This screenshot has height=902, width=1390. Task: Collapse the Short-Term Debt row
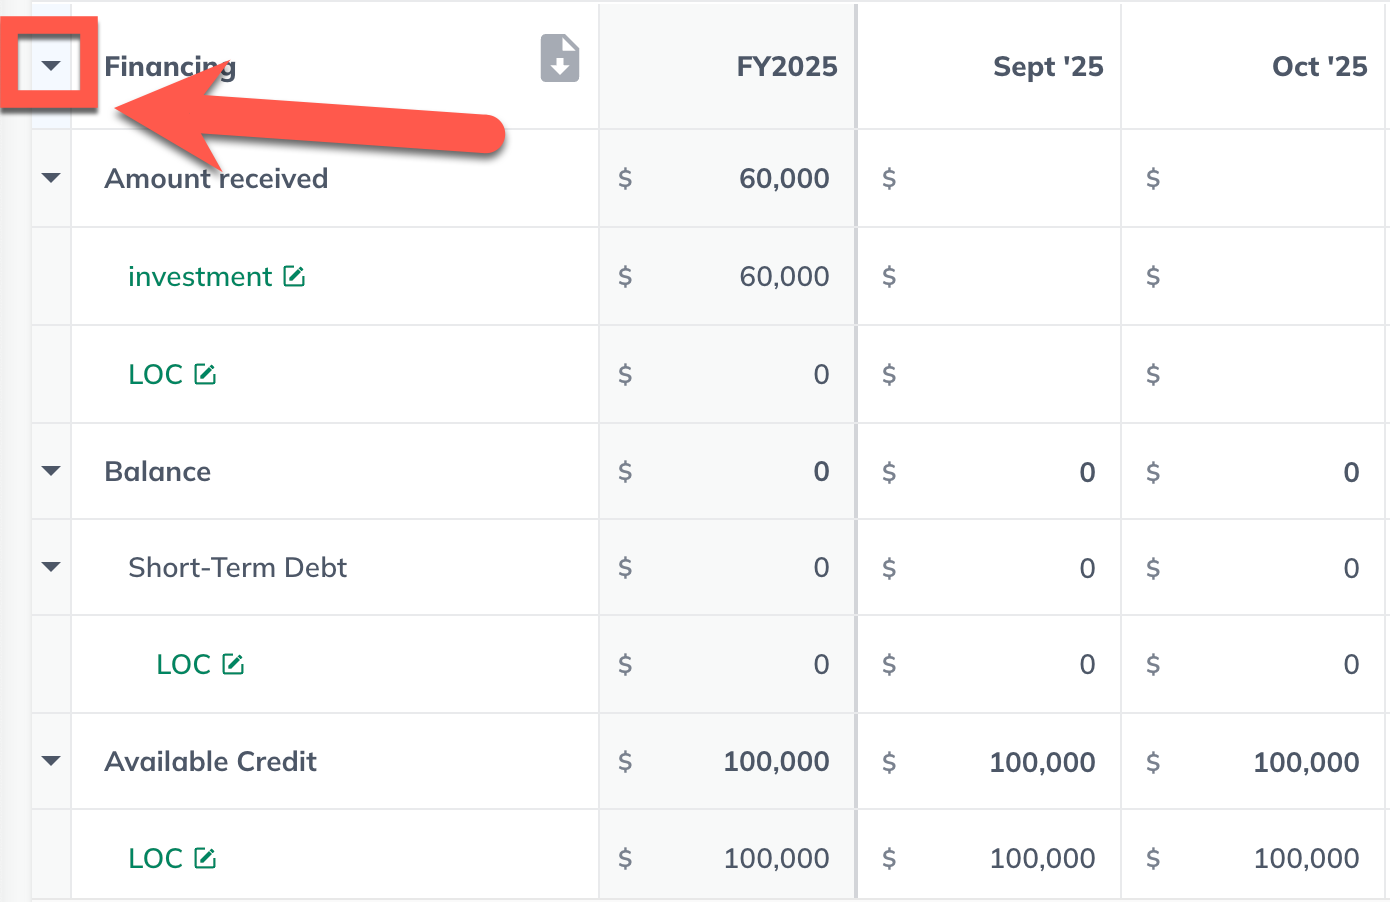pyautogui.click(x=51, y=567)
